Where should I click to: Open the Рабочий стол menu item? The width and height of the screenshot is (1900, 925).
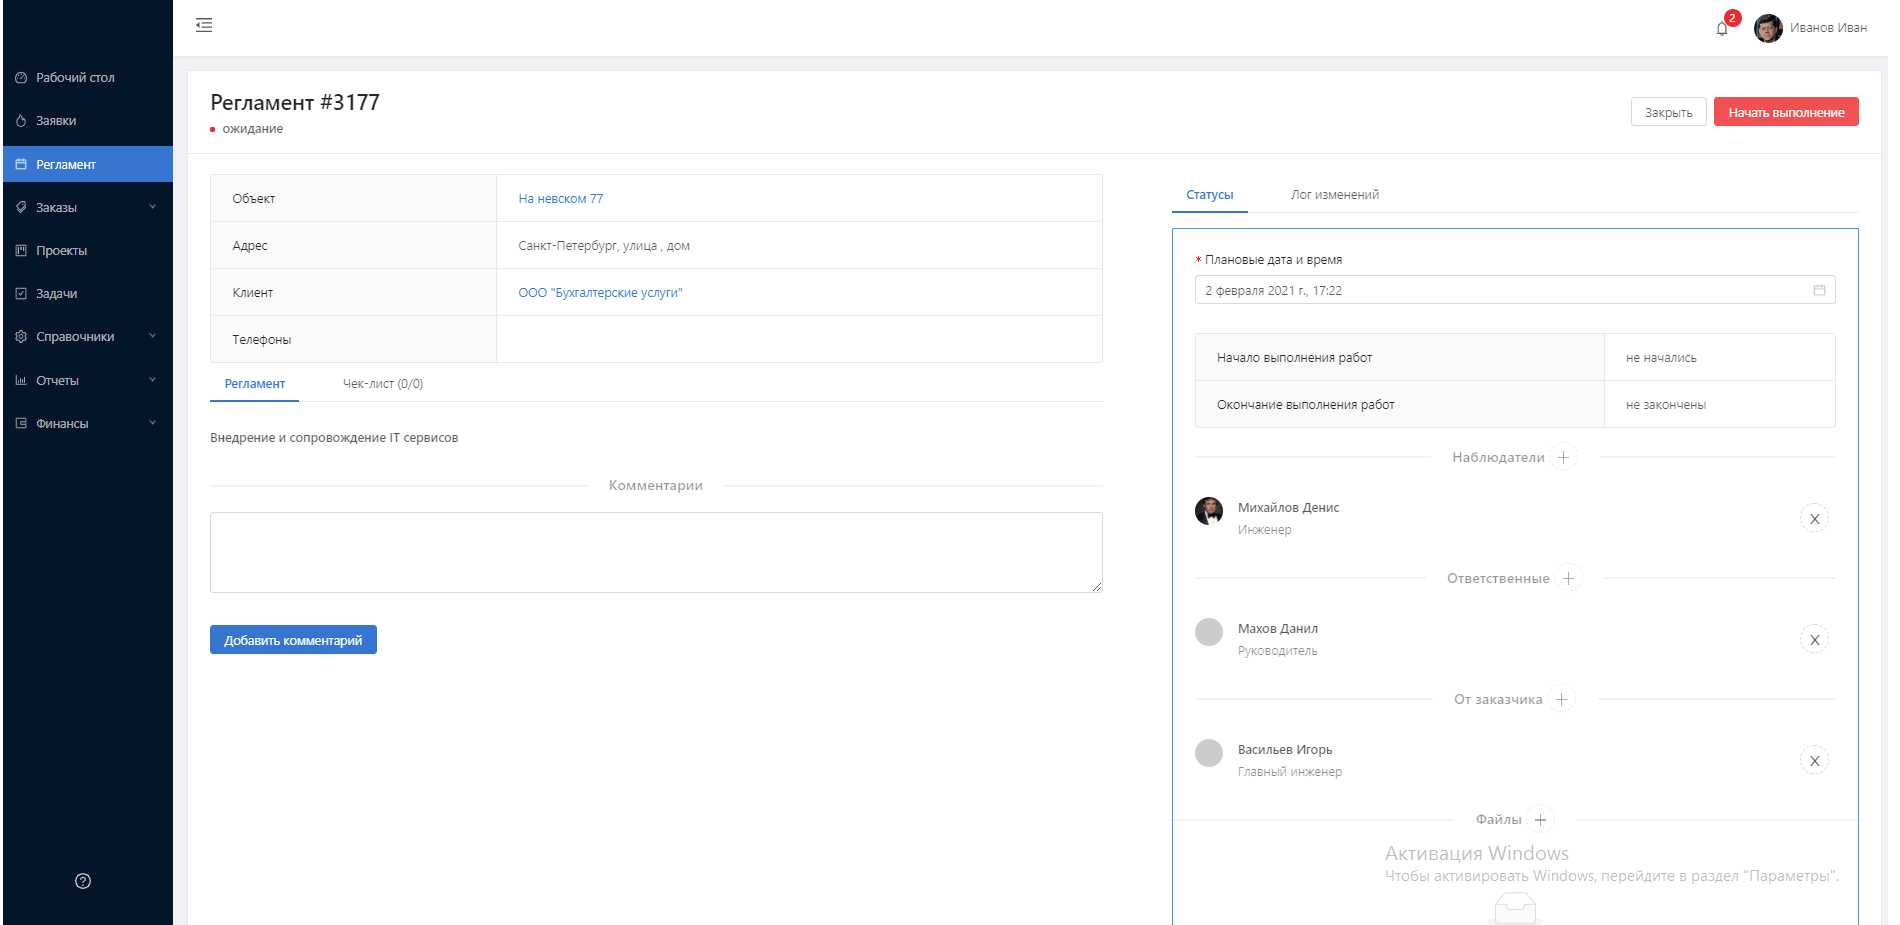88,78
